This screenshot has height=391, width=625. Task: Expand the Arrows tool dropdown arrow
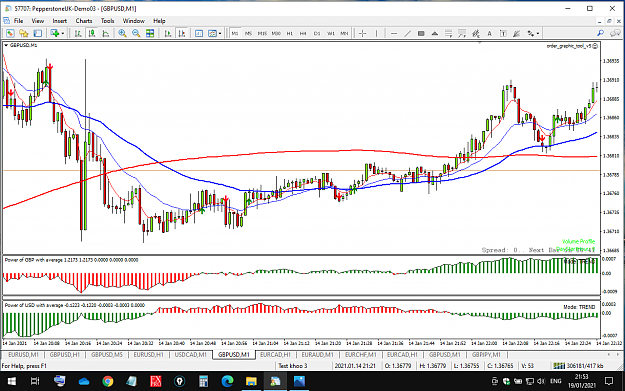pyautogui.click(x=538, y=33)
